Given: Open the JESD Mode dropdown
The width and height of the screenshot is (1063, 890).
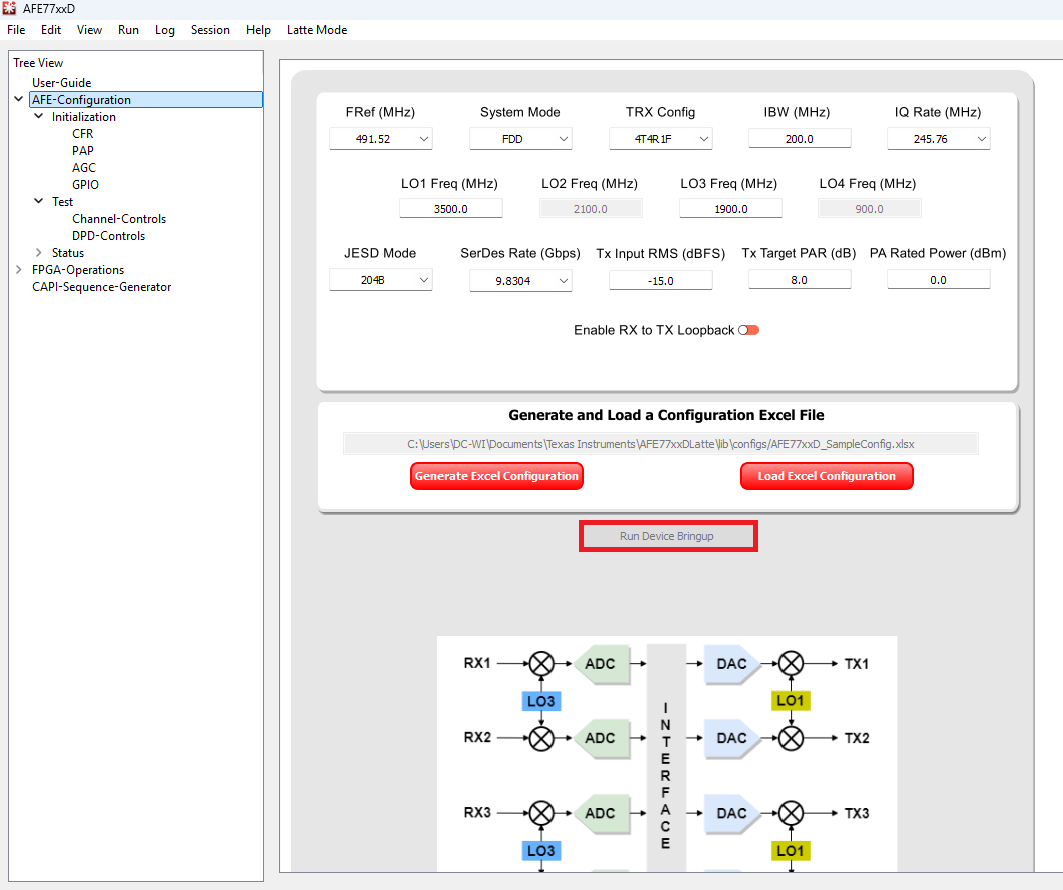Looking at the screenshot, I should tap(381, 281).
